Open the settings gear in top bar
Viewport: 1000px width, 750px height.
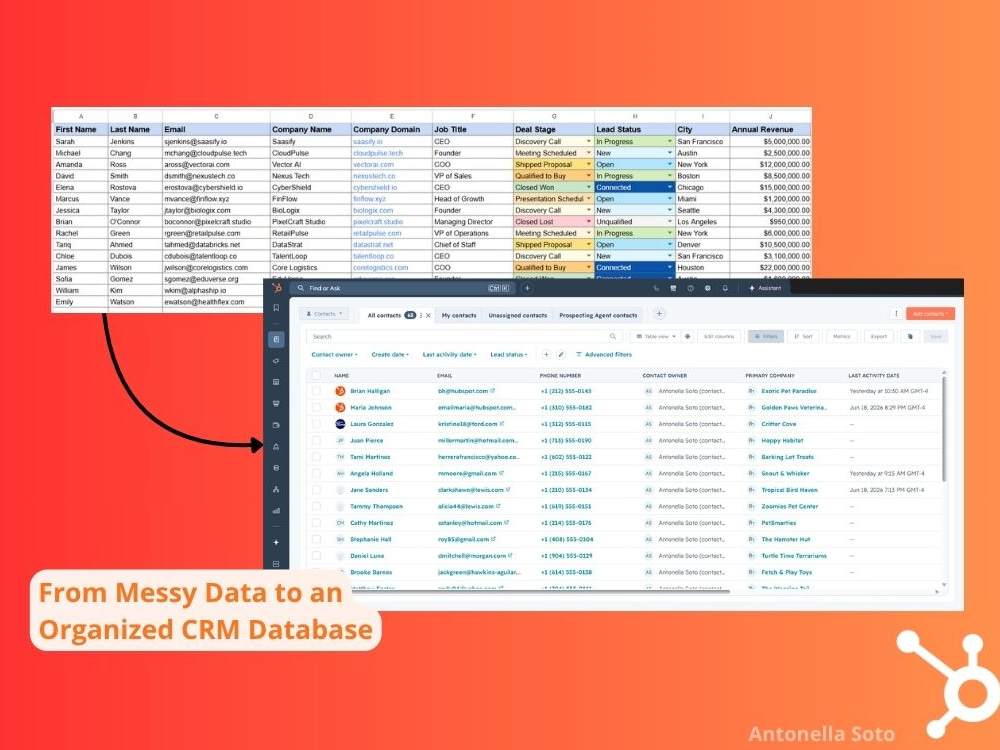(x=707, y=288)
